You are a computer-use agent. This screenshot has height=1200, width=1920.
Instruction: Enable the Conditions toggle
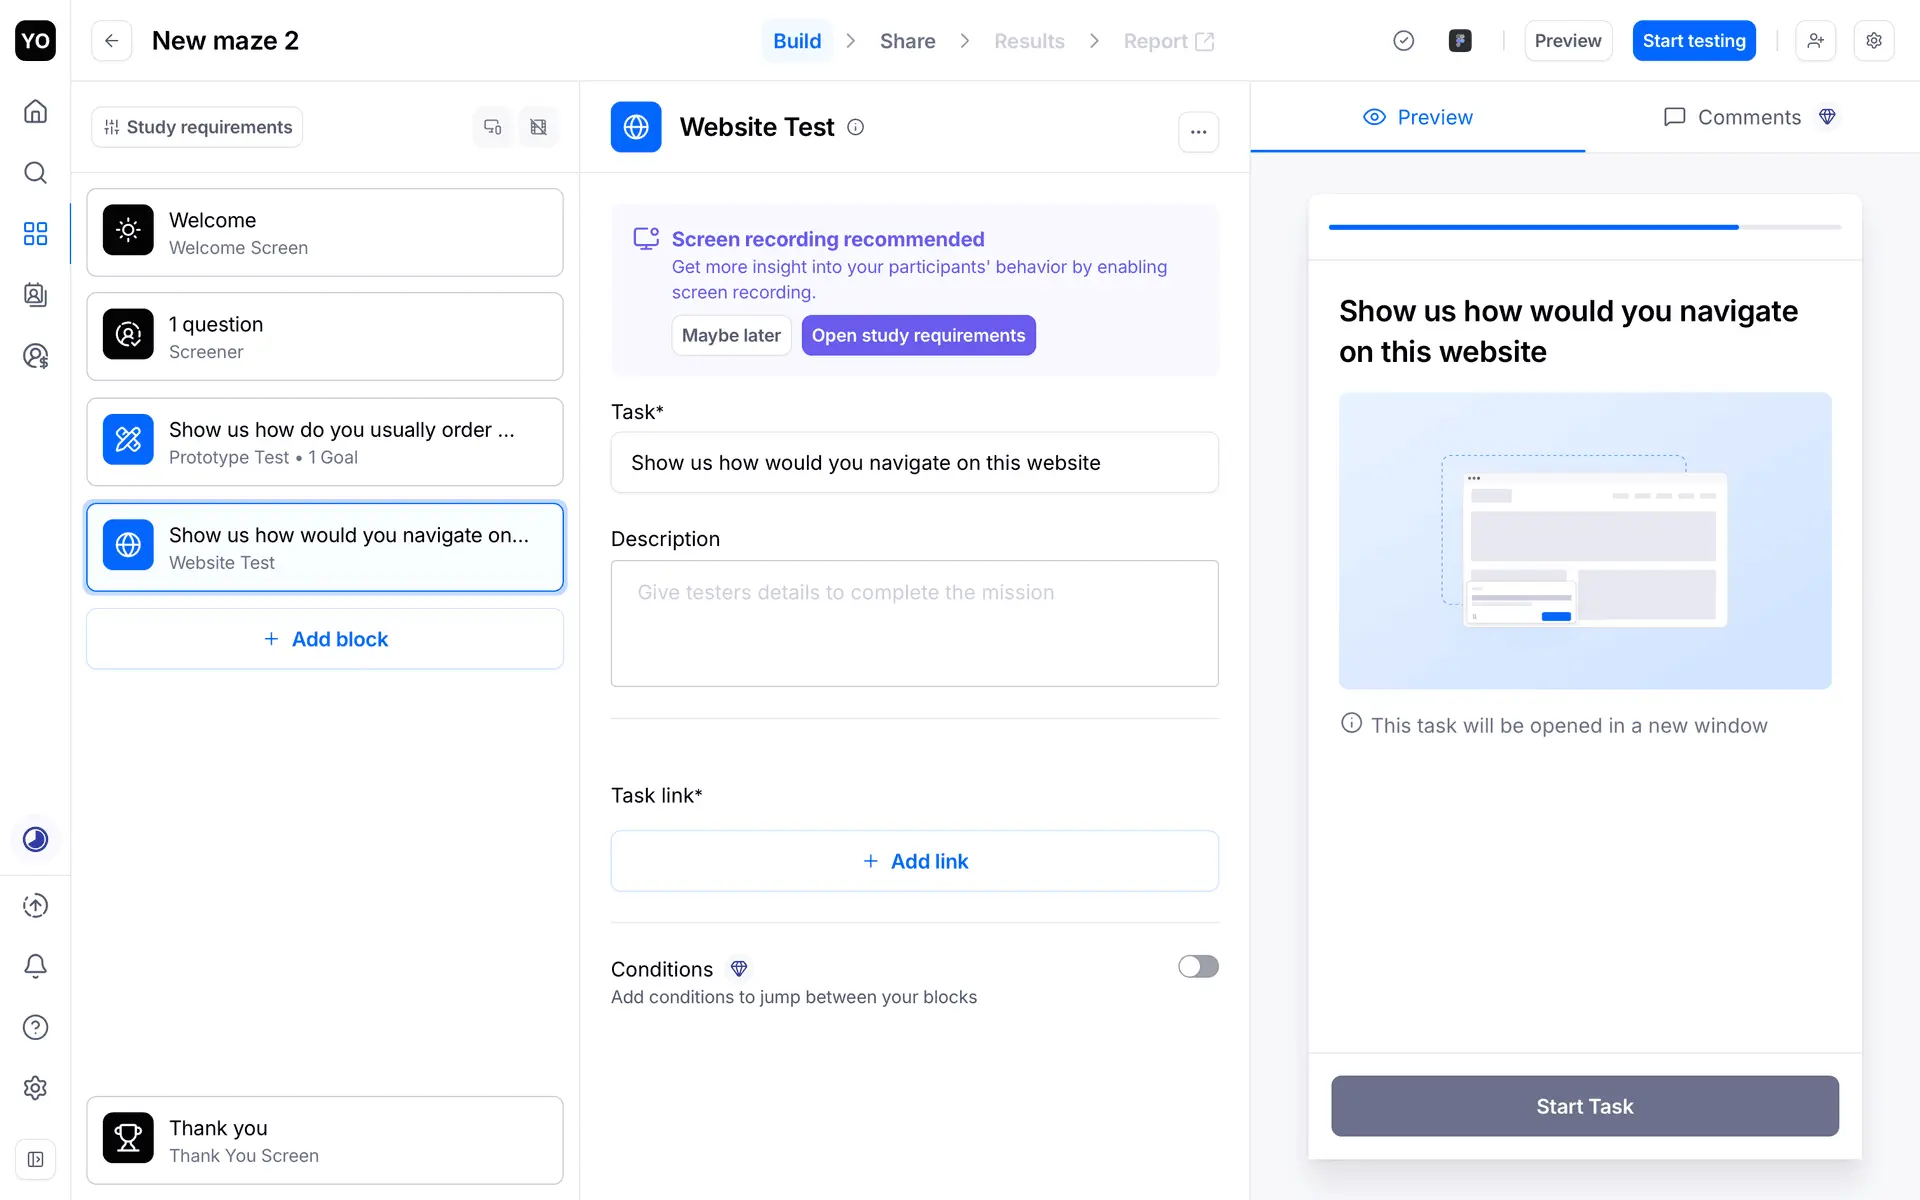click(x=1197, y=966)
